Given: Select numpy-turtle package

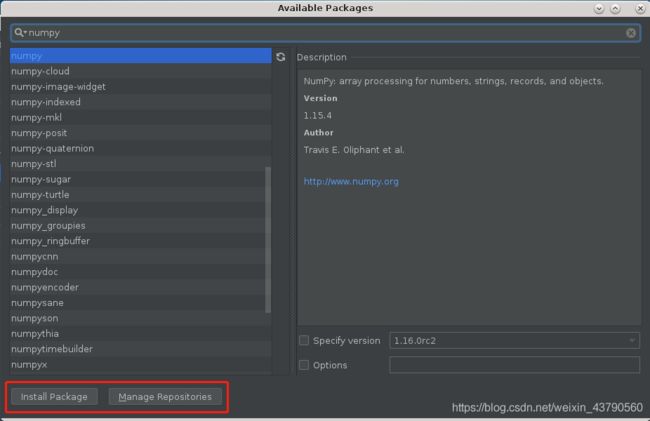Looking at the screenshot, I should pyautogui.click(x=141, y=195).
